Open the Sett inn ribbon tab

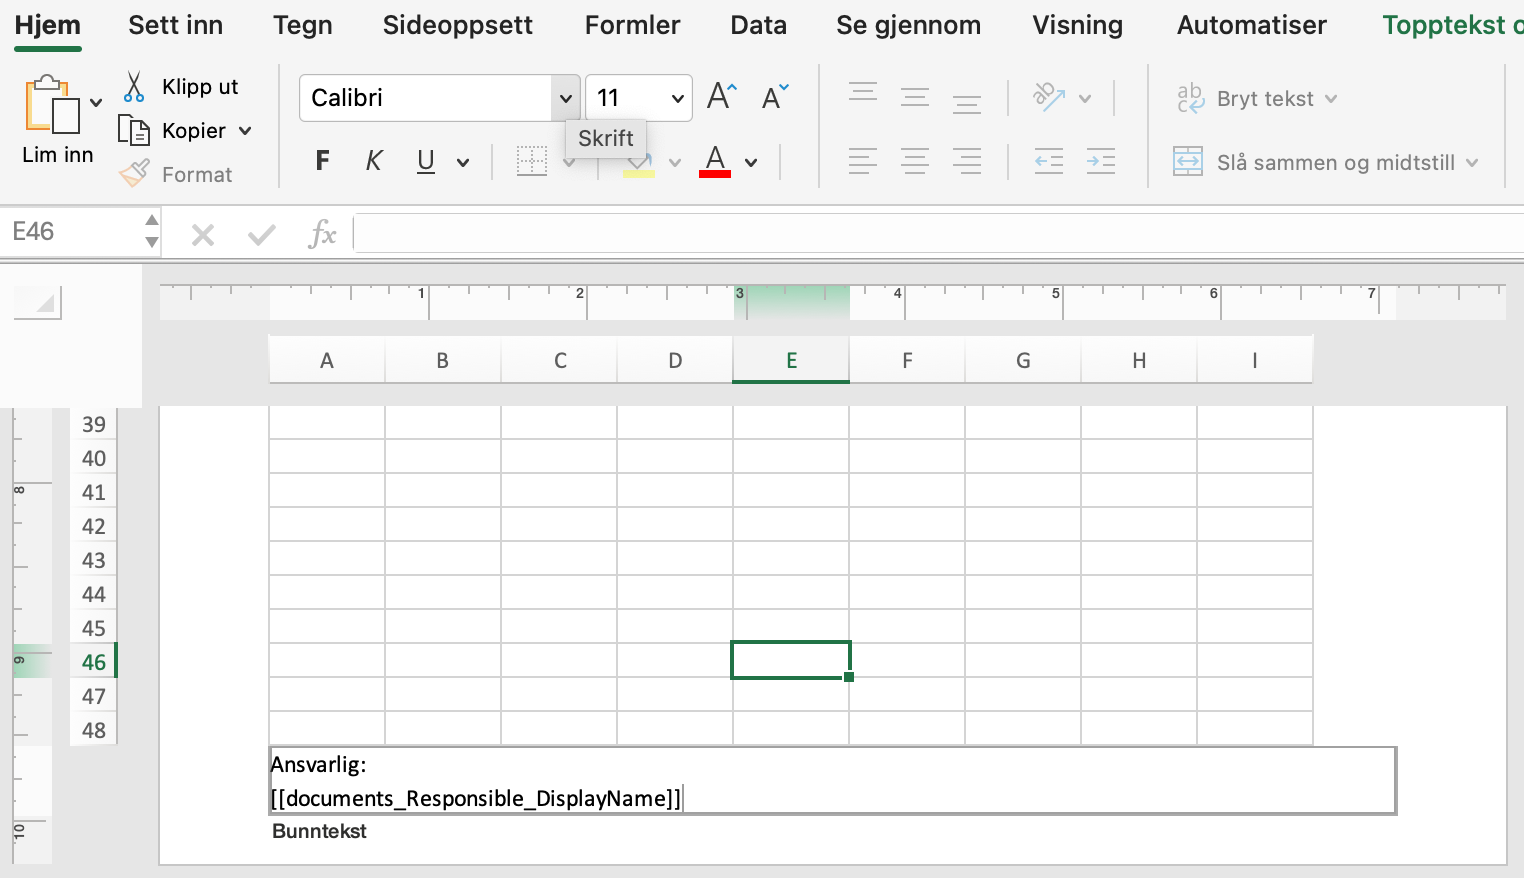pos(175,25)
